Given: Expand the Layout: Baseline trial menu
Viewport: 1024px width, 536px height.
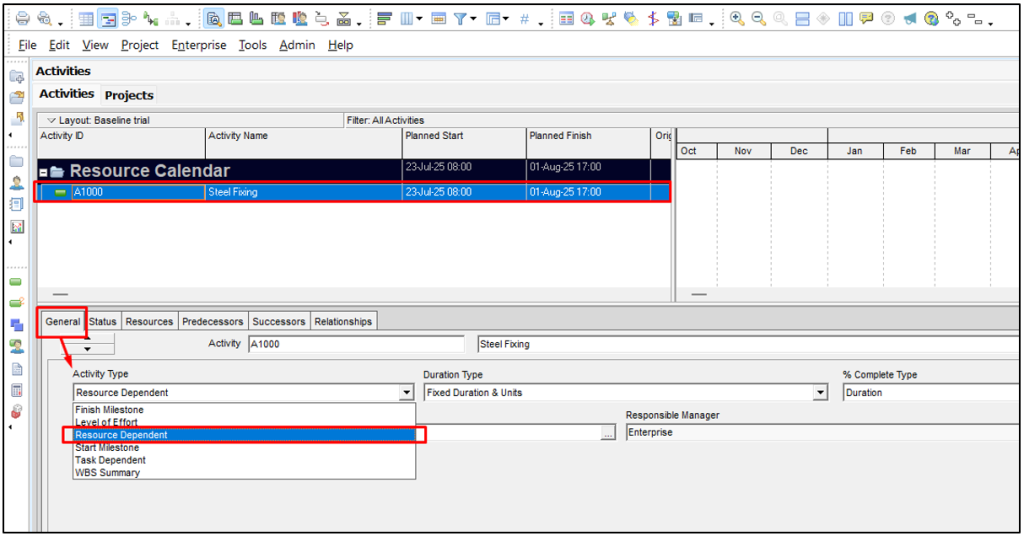Looking at the screenshot, I should (50, 120).
